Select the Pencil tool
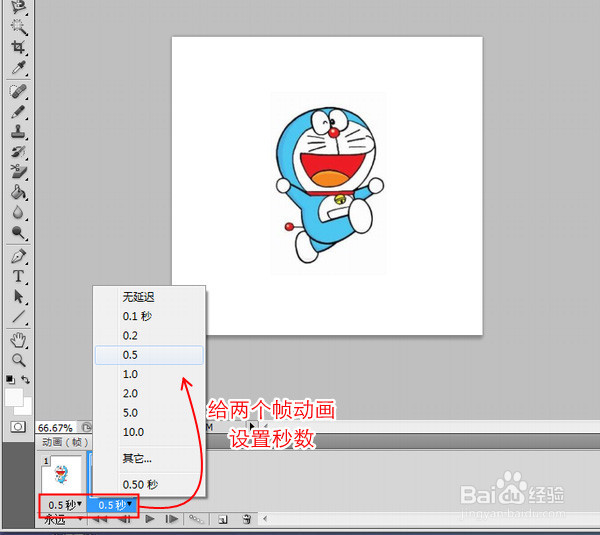Image resolution: width=600 pixels, height=535 pixels. click(x=18, y=112)
